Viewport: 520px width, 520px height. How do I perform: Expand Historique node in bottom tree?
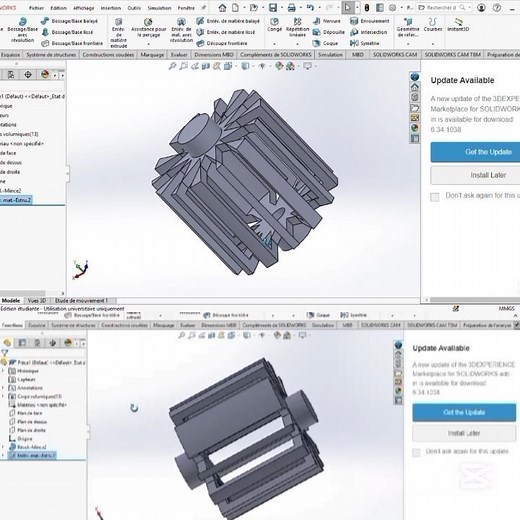pyautogui.click(x=3, y=371)
